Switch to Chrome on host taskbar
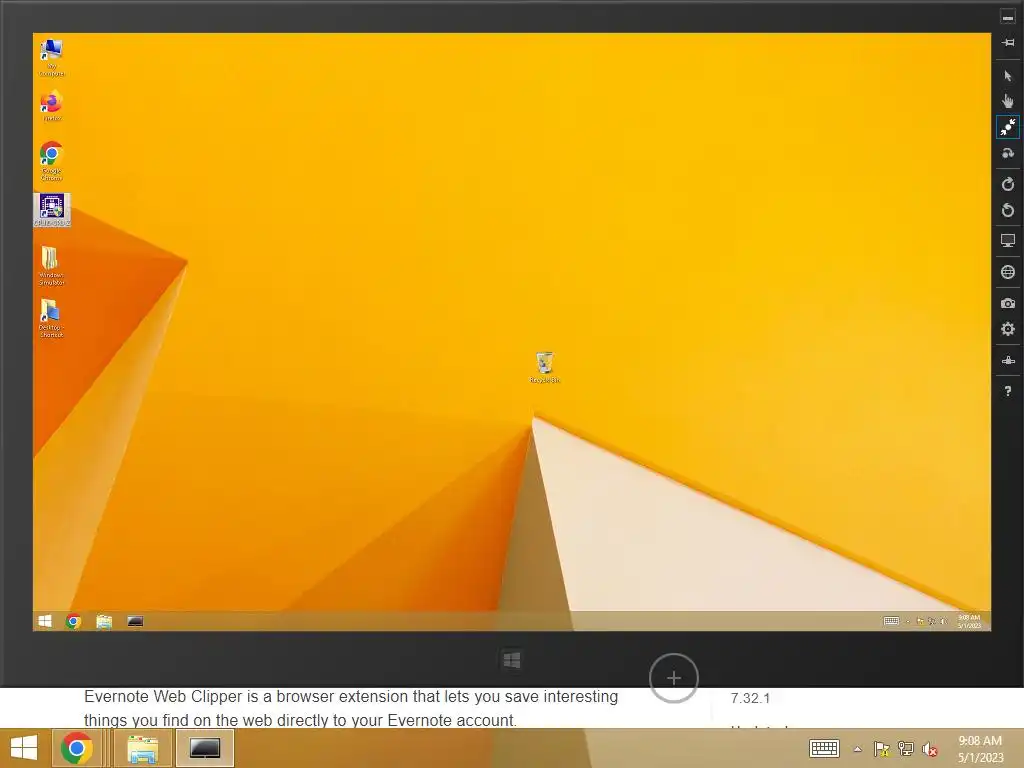Viewport: 1024px width, 768px height. [76, 748]
